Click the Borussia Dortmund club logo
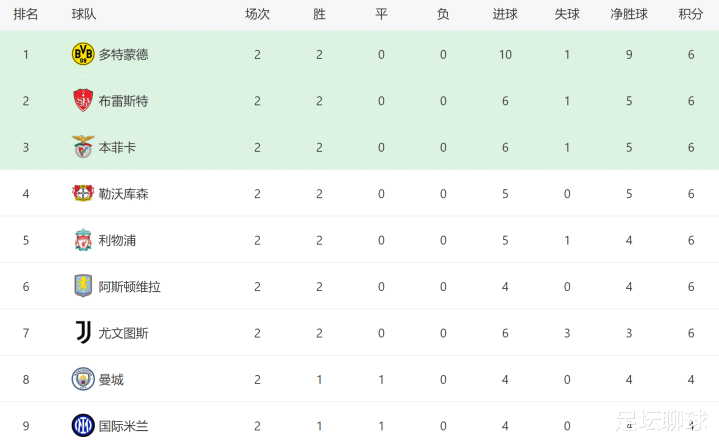 (83, 54)
